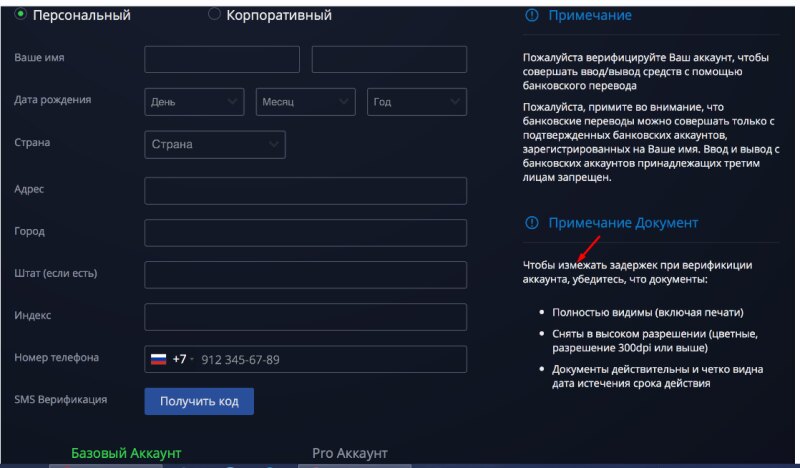Open the small arrow next to the +7 code
Viewport: 800px width, 468px height.
(x=192, y=359)
